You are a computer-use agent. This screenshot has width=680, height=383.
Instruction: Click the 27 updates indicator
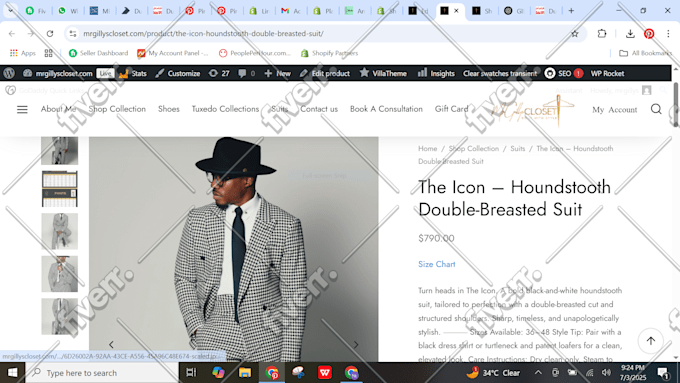[219, 73]
